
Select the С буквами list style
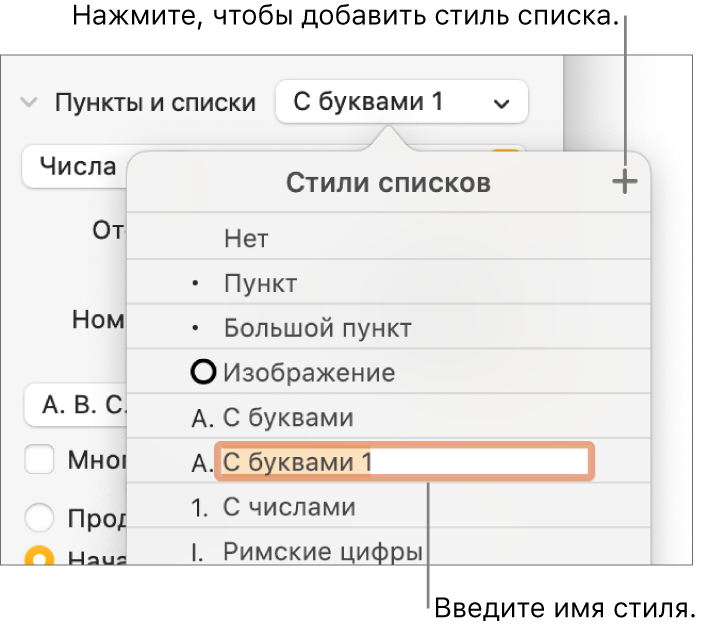(x=388, y=417)
